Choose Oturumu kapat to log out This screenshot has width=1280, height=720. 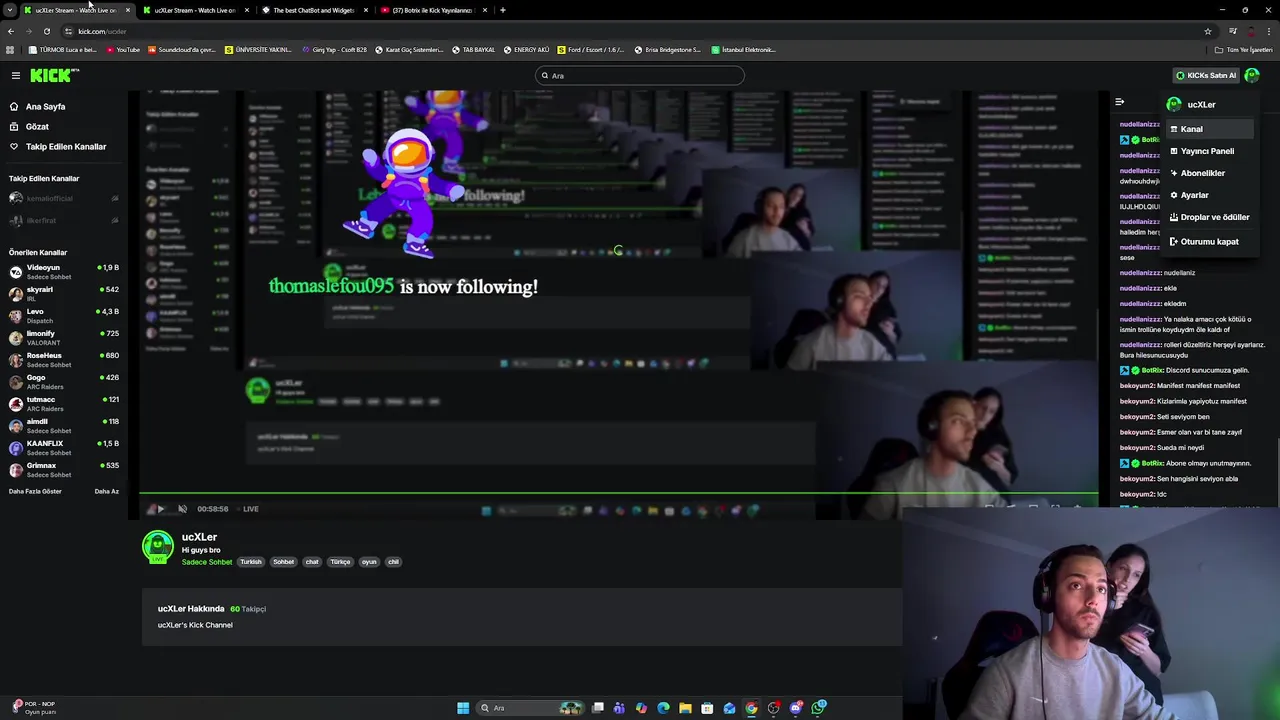click(1209, 241)
